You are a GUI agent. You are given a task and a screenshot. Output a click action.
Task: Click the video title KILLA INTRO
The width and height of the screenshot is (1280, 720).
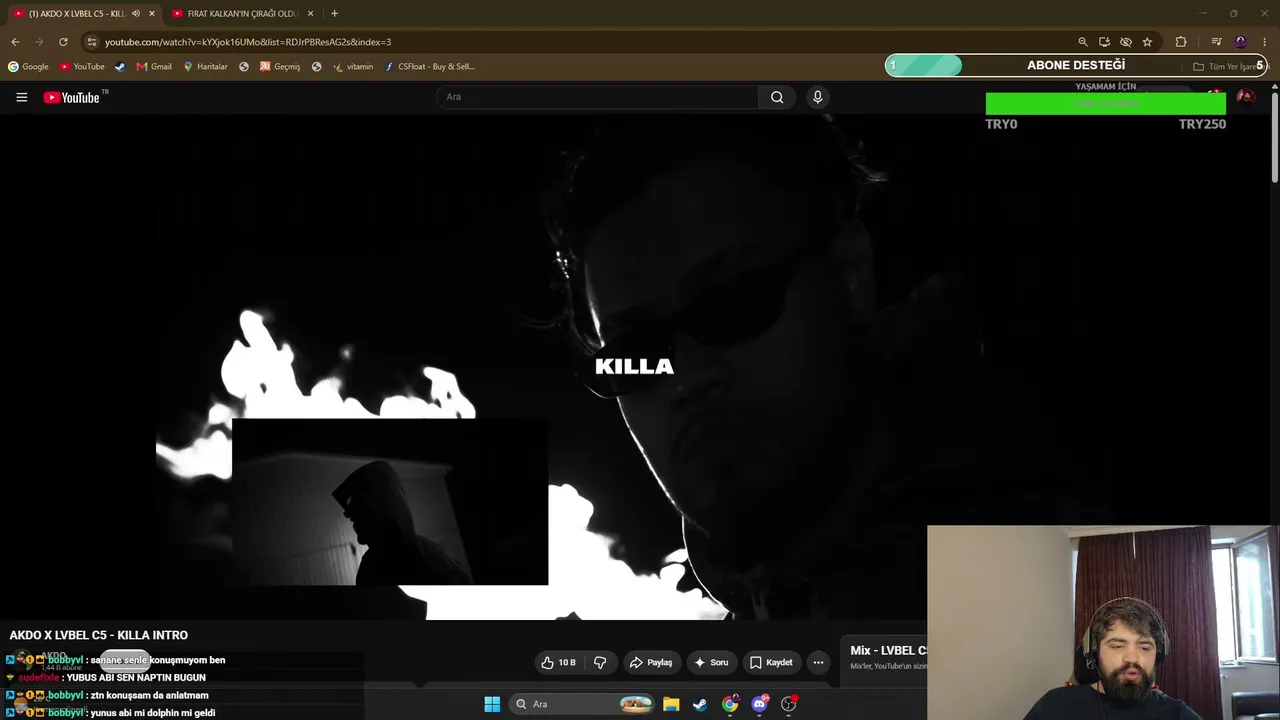point(99,635)
